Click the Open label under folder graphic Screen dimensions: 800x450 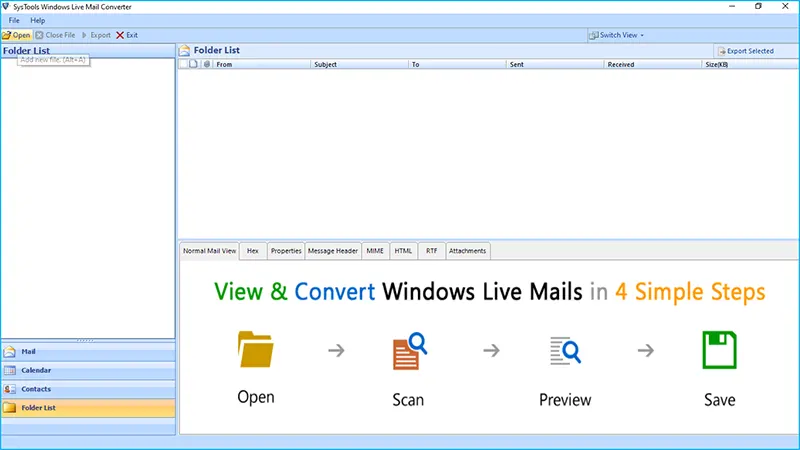pyautogui.click(x=256, y=397)
